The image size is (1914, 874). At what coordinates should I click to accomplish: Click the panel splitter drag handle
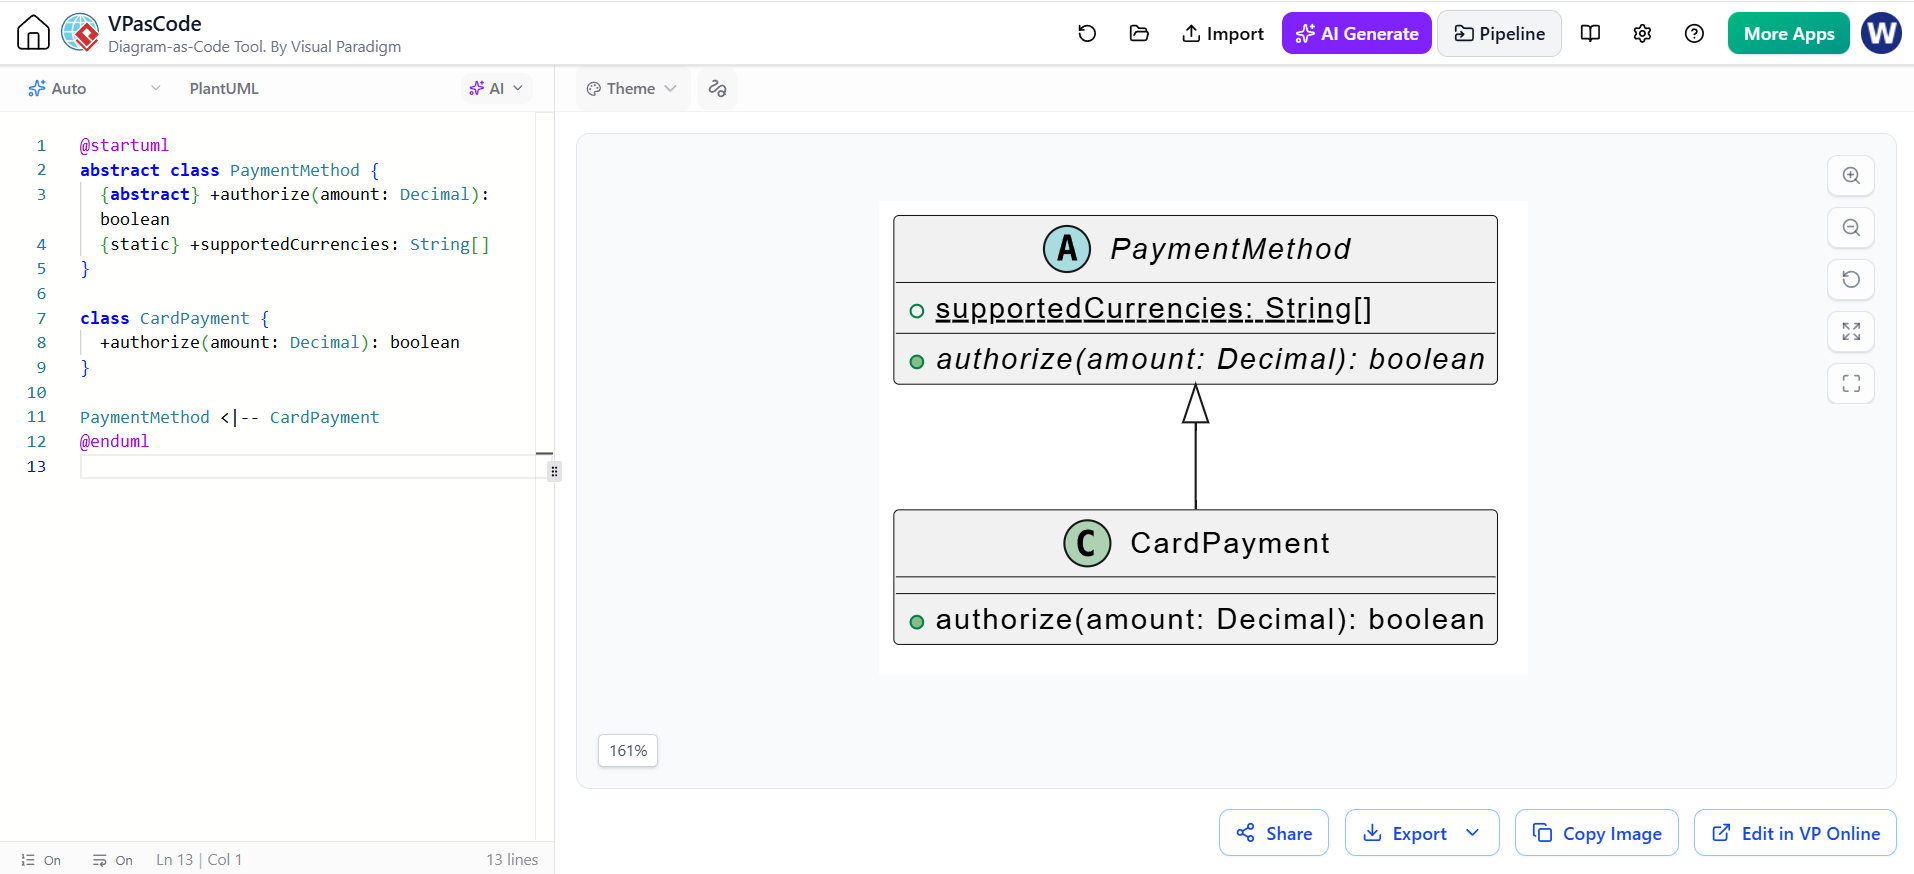554,471
